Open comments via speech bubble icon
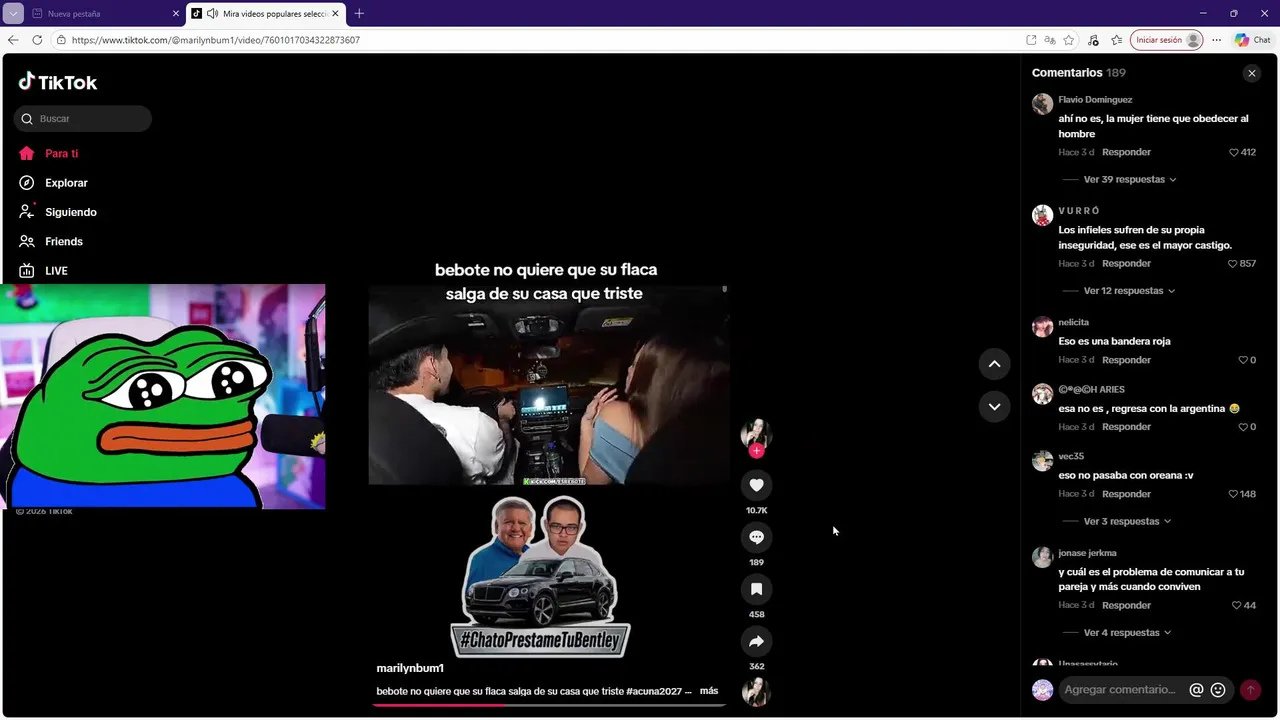1280x720 pixels. pos(756,537)
